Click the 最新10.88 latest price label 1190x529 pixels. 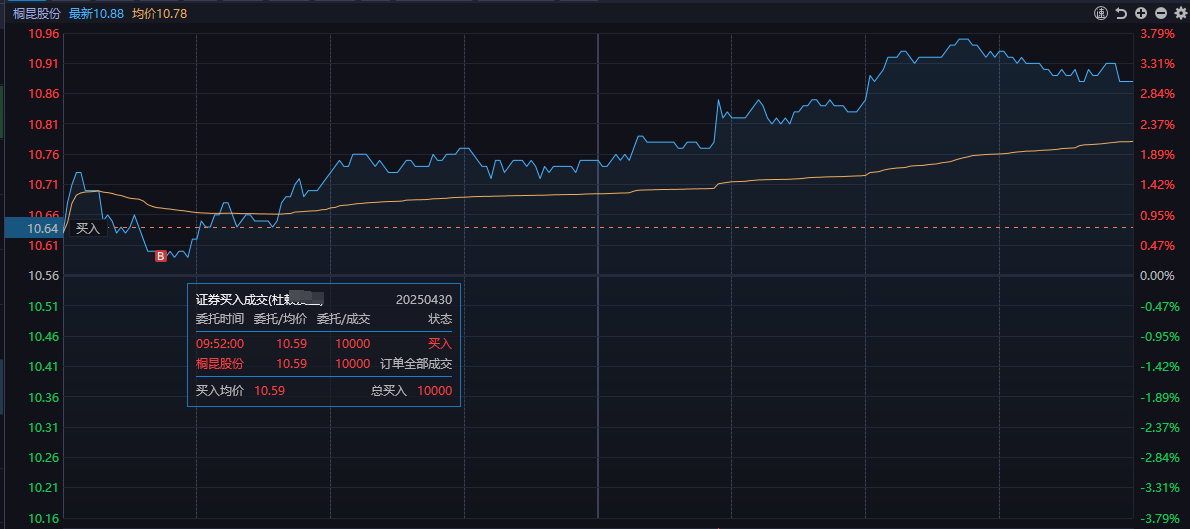pyautogui.click(x=96, y=13)
